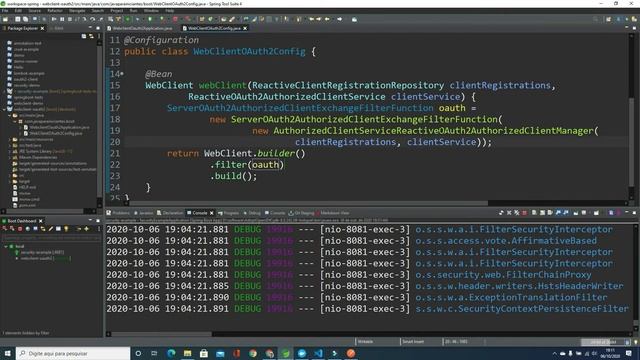
Task: Click the Windows Start button
Action: 8,353
